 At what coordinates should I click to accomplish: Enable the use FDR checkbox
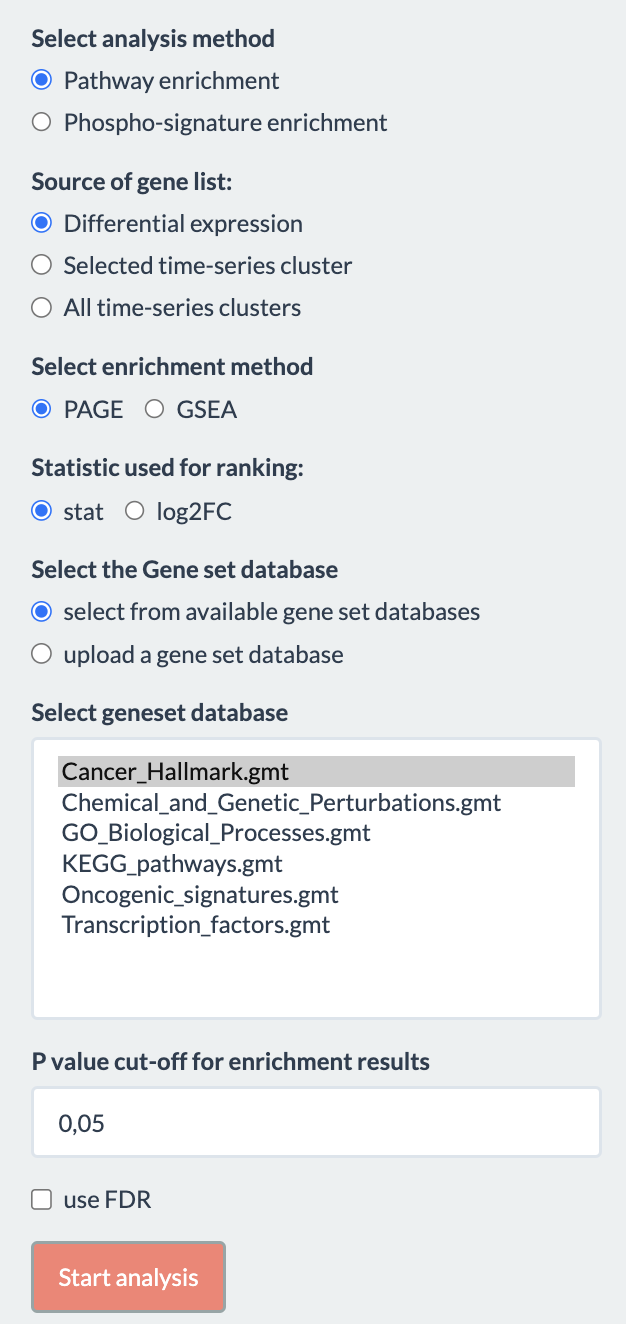41,1200
